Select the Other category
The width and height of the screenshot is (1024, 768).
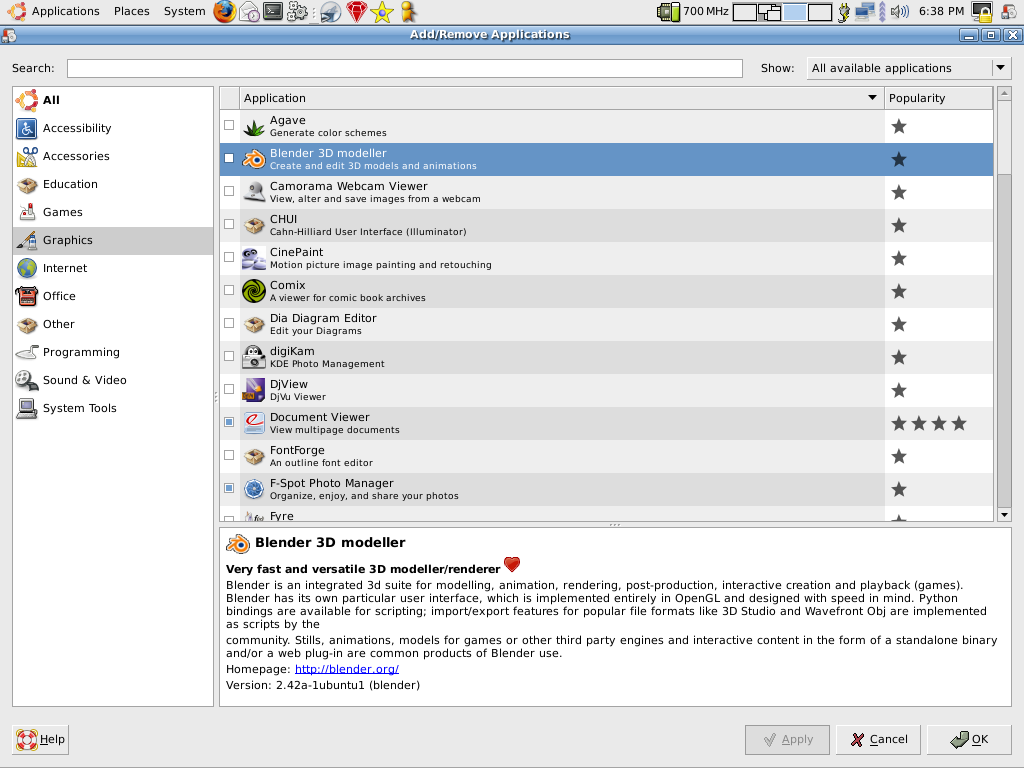[113, 324]
